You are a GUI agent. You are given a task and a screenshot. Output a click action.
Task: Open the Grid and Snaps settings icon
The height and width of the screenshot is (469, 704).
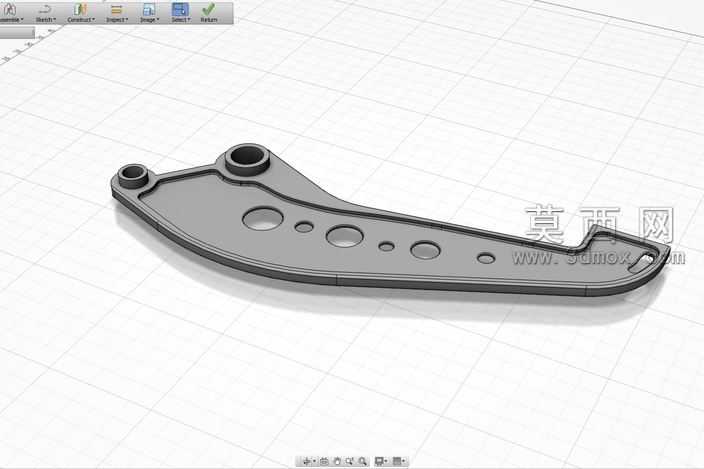397,461
